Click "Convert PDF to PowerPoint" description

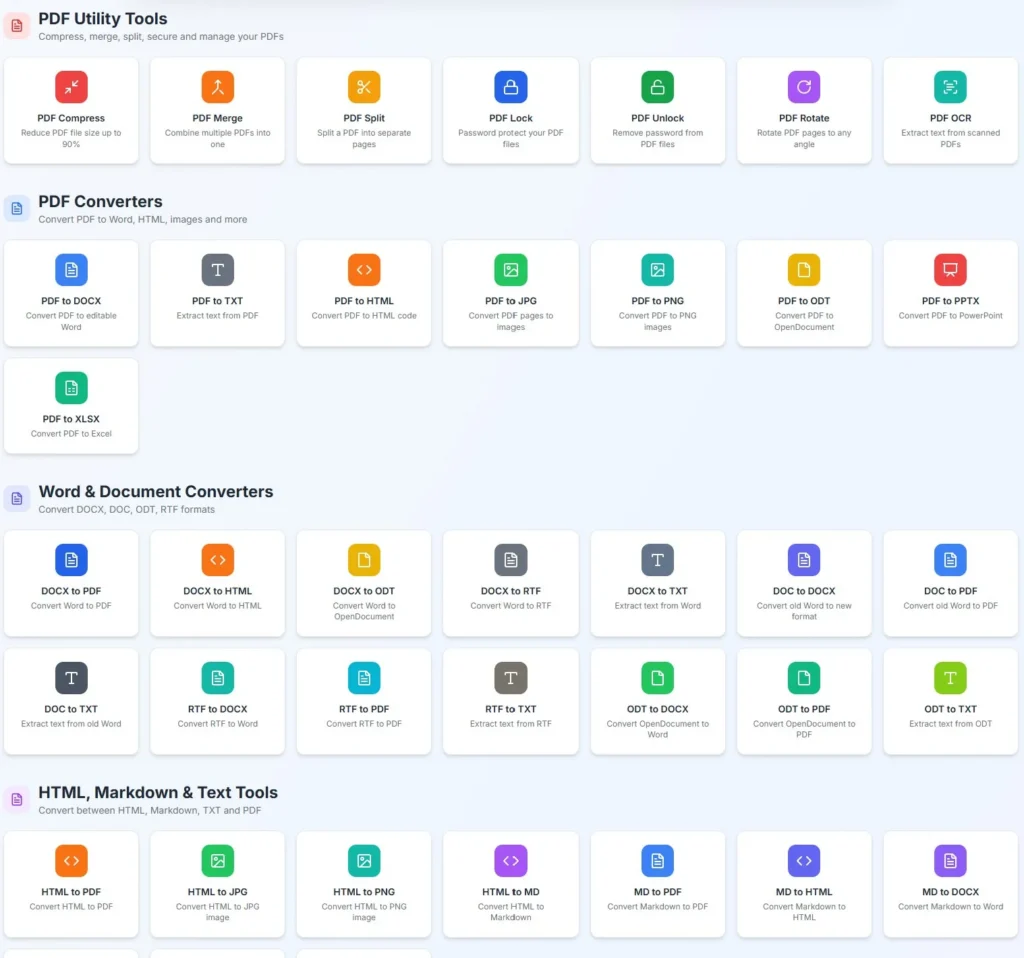coord(950,315)
